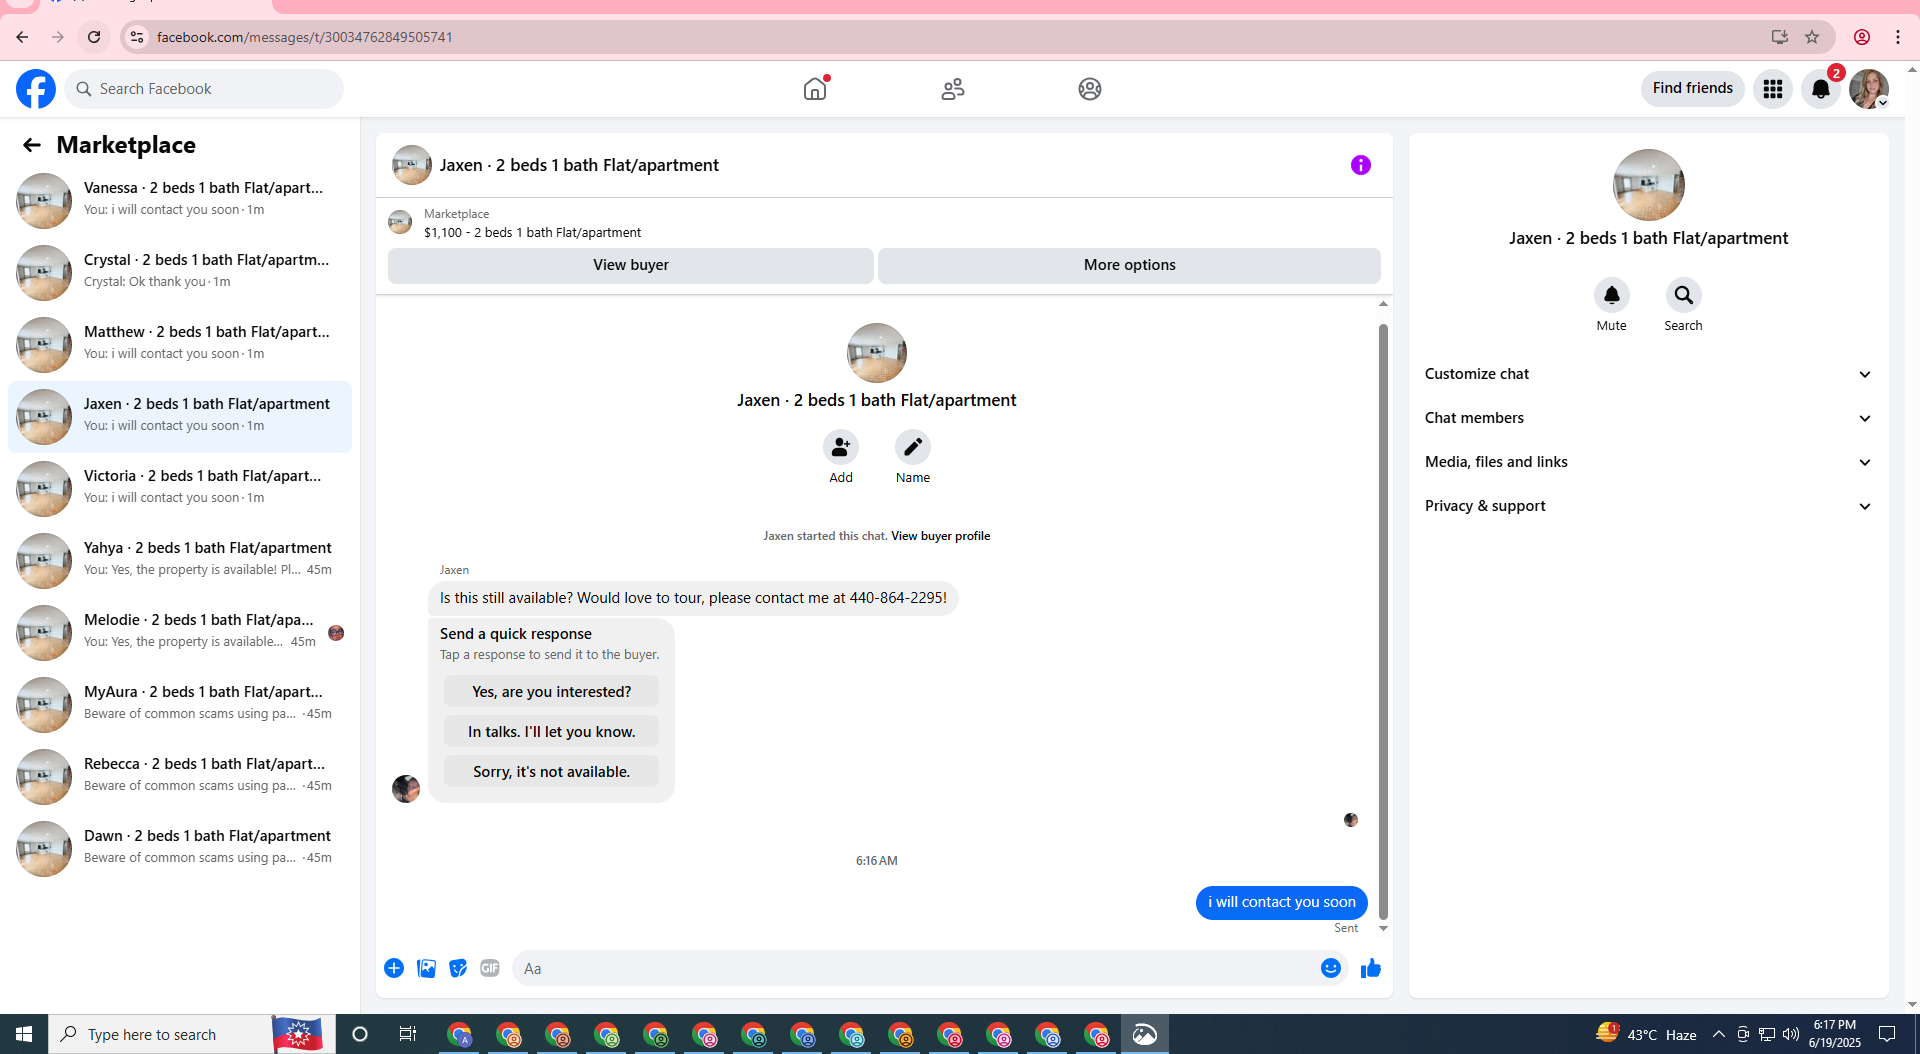The height and width of the screenshot is (1054, 1920).
Task: Edit the chat name with the pencil icon
Action: click(x=913, y=447)
